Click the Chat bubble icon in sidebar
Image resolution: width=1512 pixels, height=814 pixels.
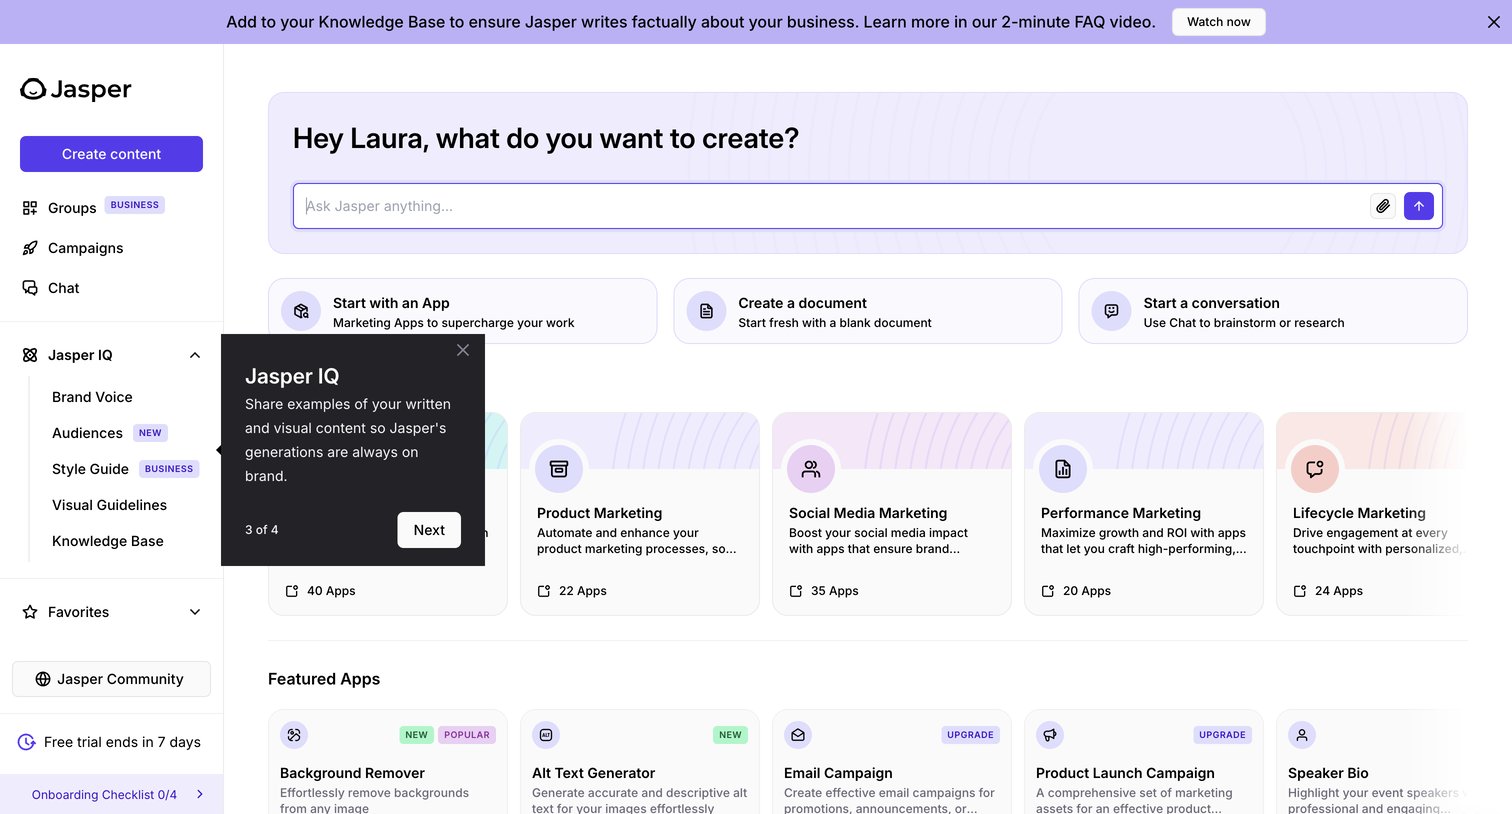coord(30,288)
